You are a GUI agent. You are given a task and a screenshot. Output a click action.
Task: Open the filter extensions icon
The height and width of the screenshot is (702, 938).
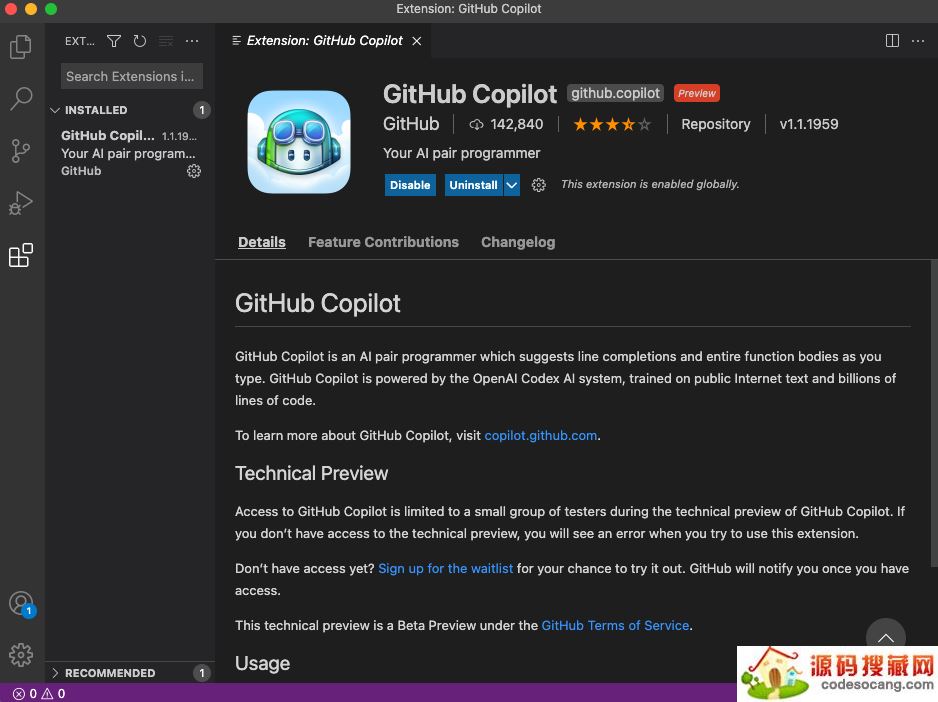coord(113,41)
